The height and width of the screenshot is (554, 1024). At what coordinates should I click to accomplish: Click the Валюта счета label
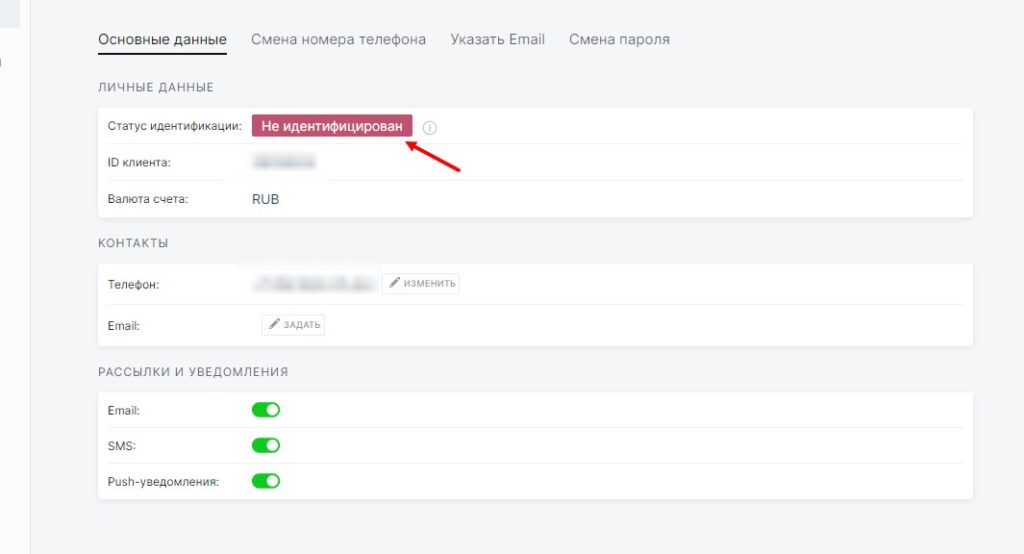pos(148,199)
